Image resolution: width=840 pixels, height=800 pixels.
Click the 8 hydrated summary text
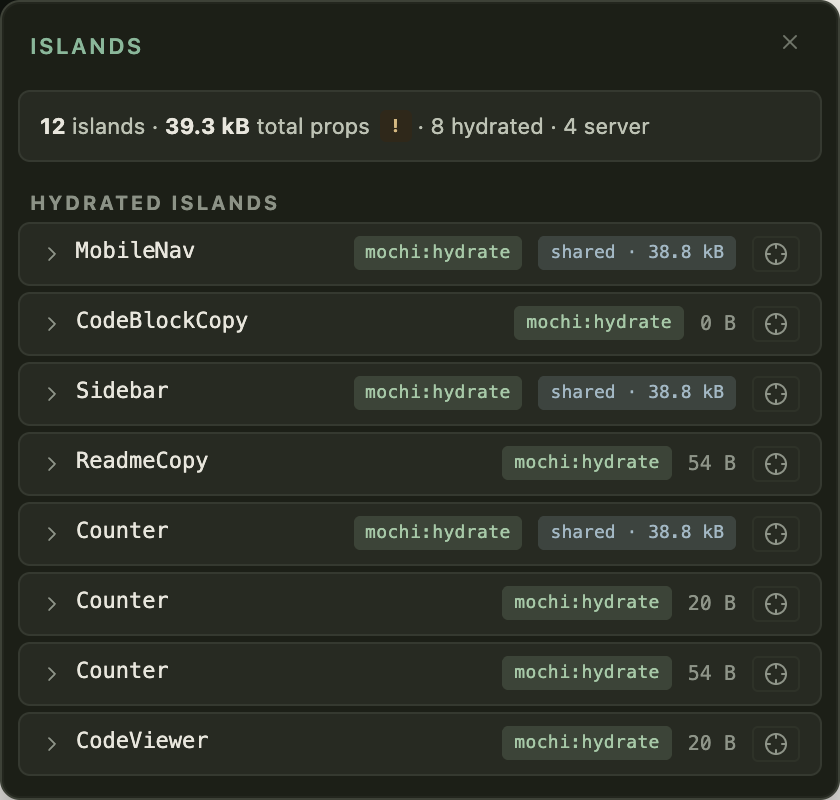pyautogui.click(x=486, y=126)
